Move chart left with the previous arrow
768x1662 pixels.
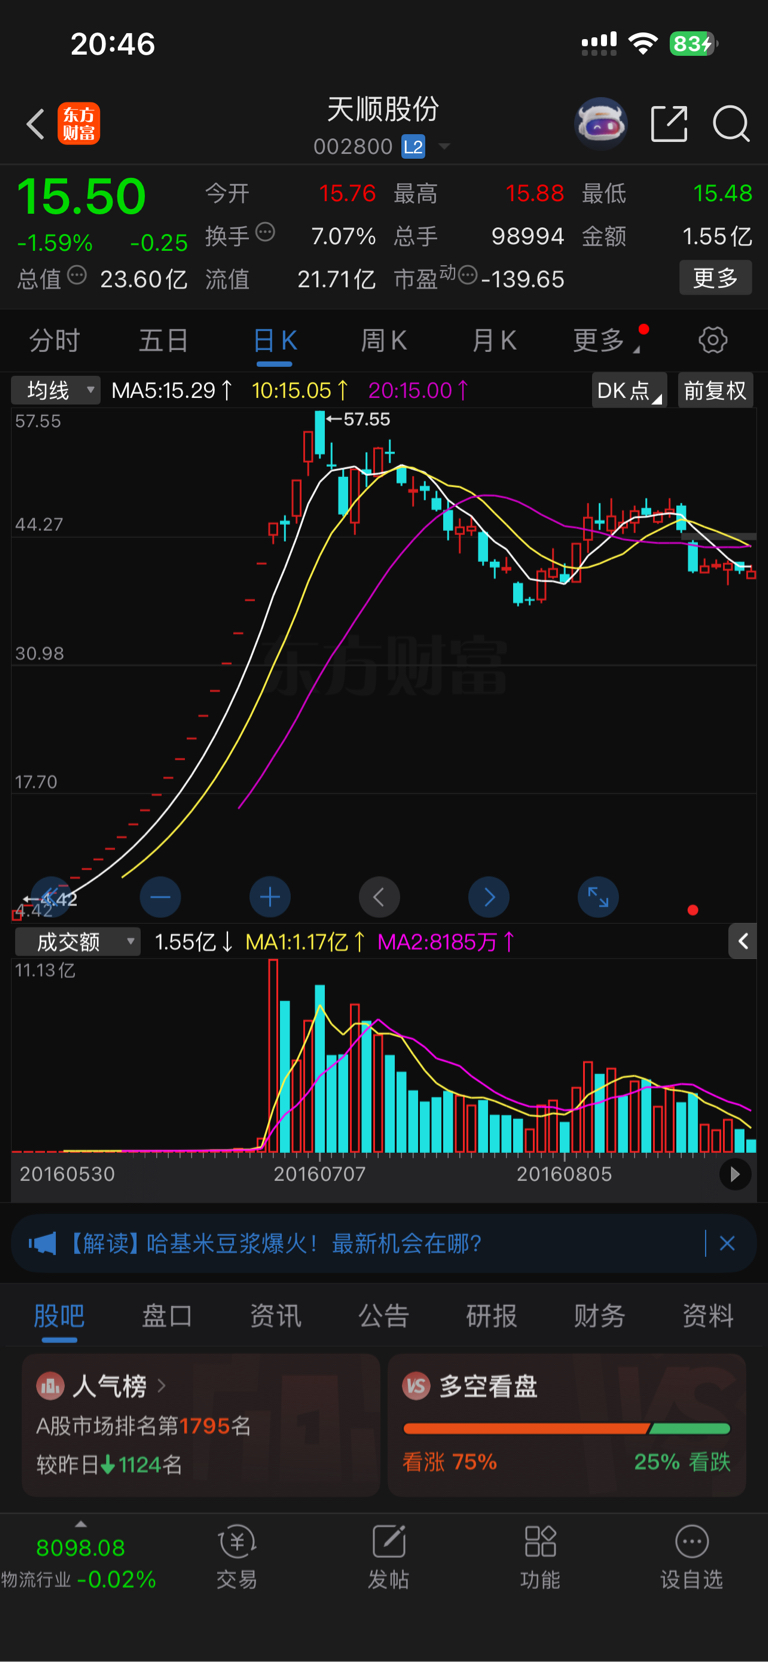[379, 897]
